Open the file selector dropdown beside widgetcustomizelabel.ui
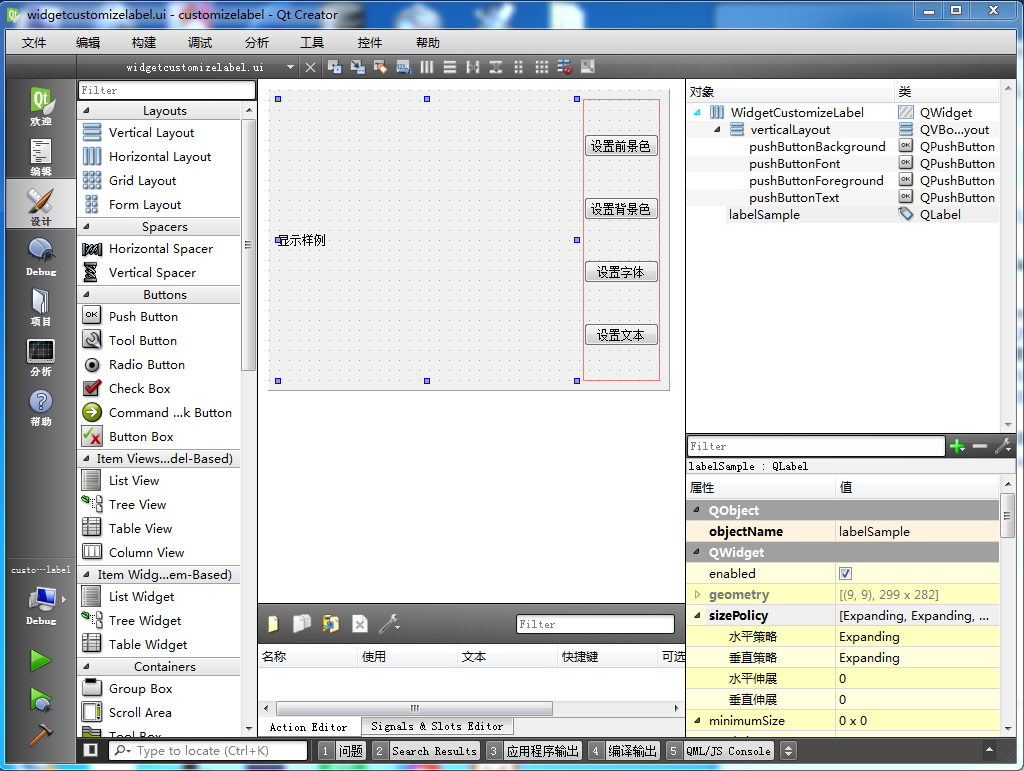The width and height of the screenshot is (1024, 771). [288, 67]
